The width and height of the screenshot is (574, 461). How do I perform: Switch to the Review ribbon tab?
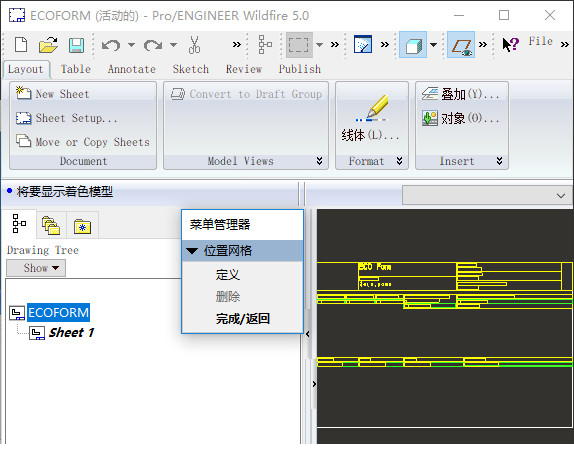(x=244, y=69)
